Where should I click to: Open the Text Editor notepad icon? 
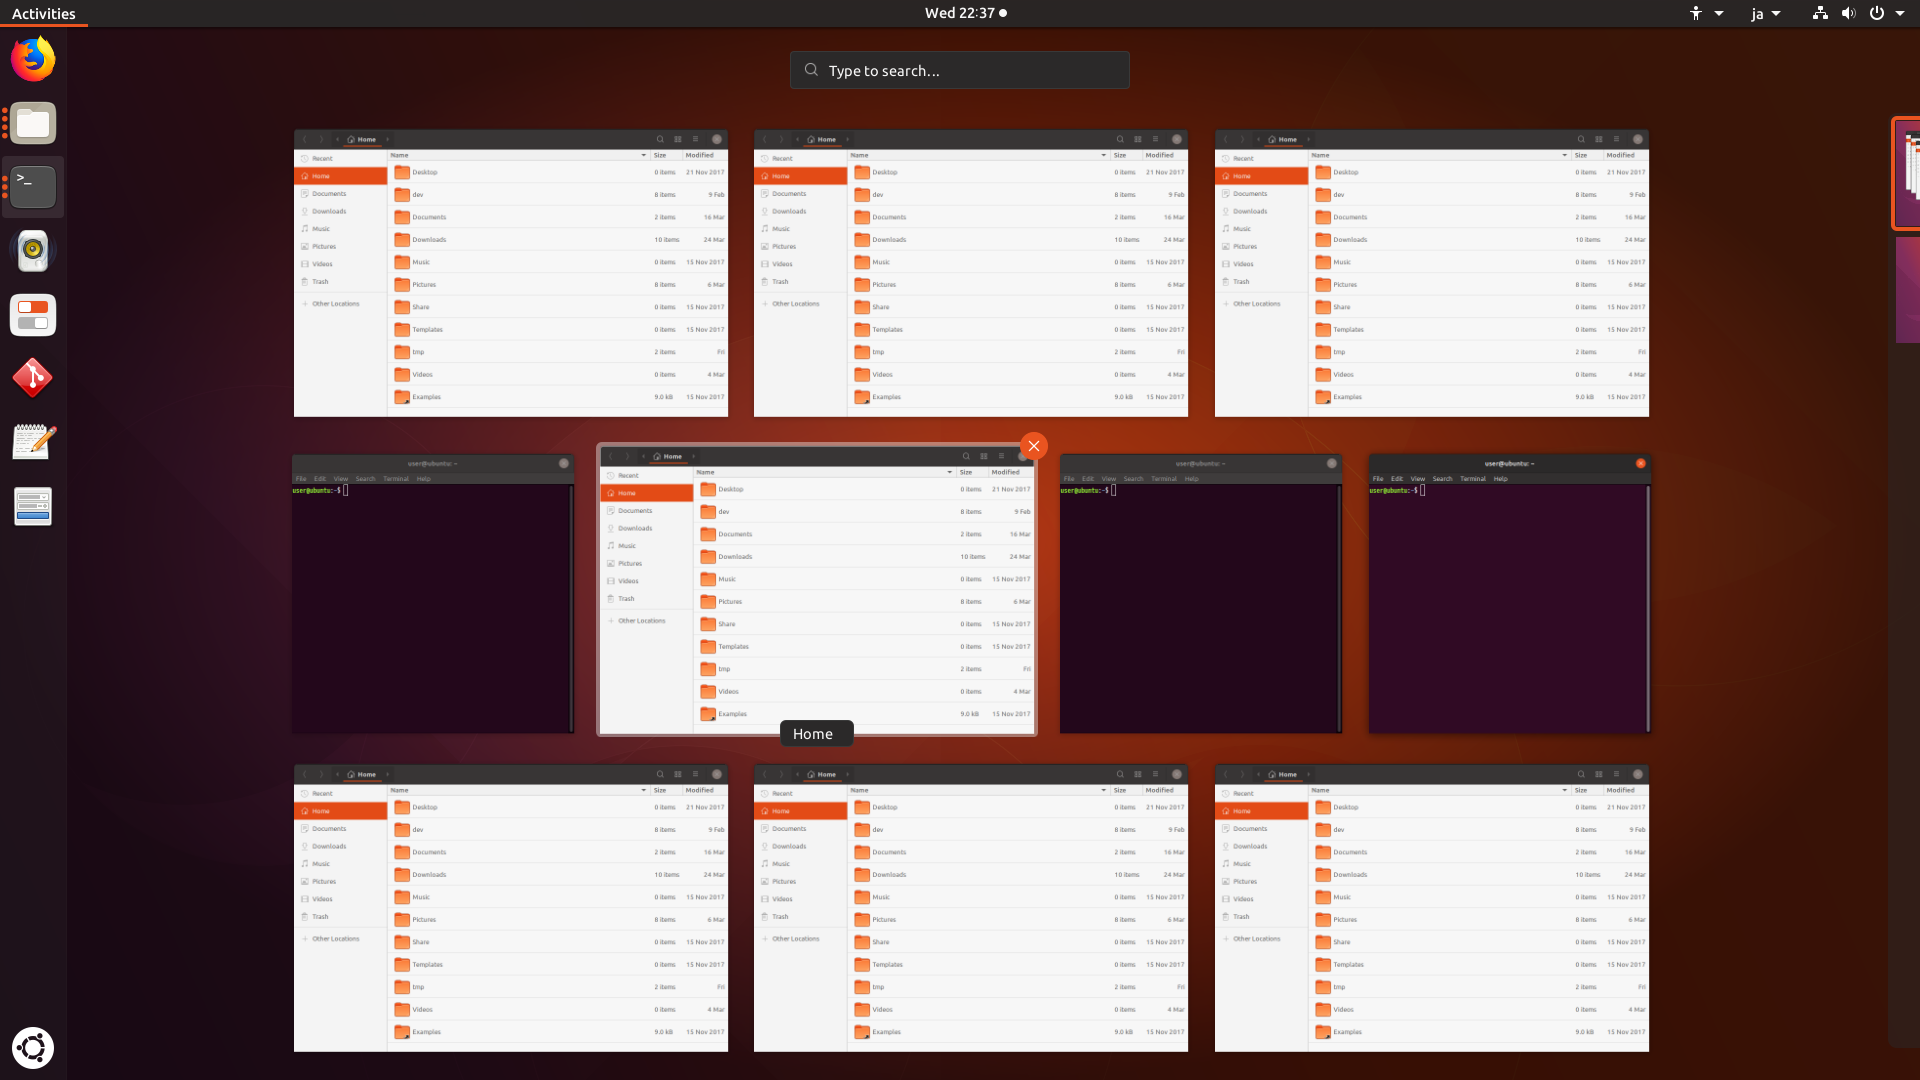click(x=33, y=442)
